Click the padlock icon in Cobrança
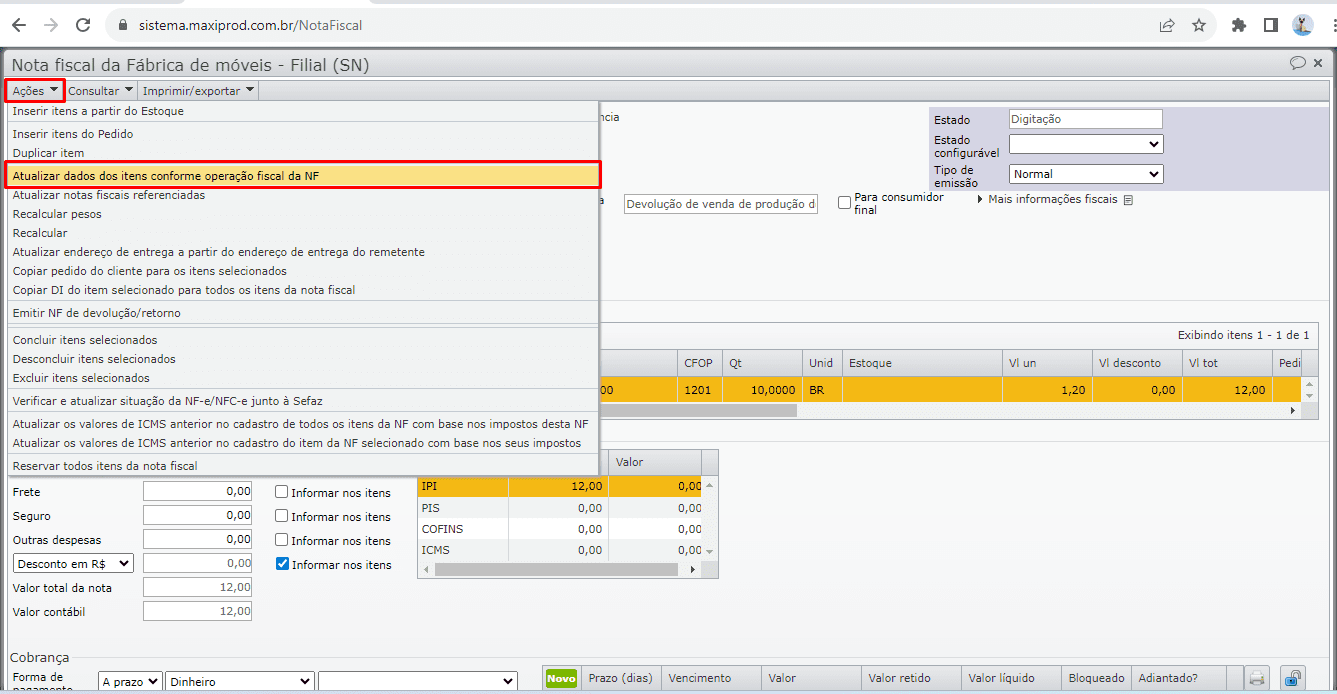The height and width of the screenshot is (694, 1337). [x=1293, y=678]
